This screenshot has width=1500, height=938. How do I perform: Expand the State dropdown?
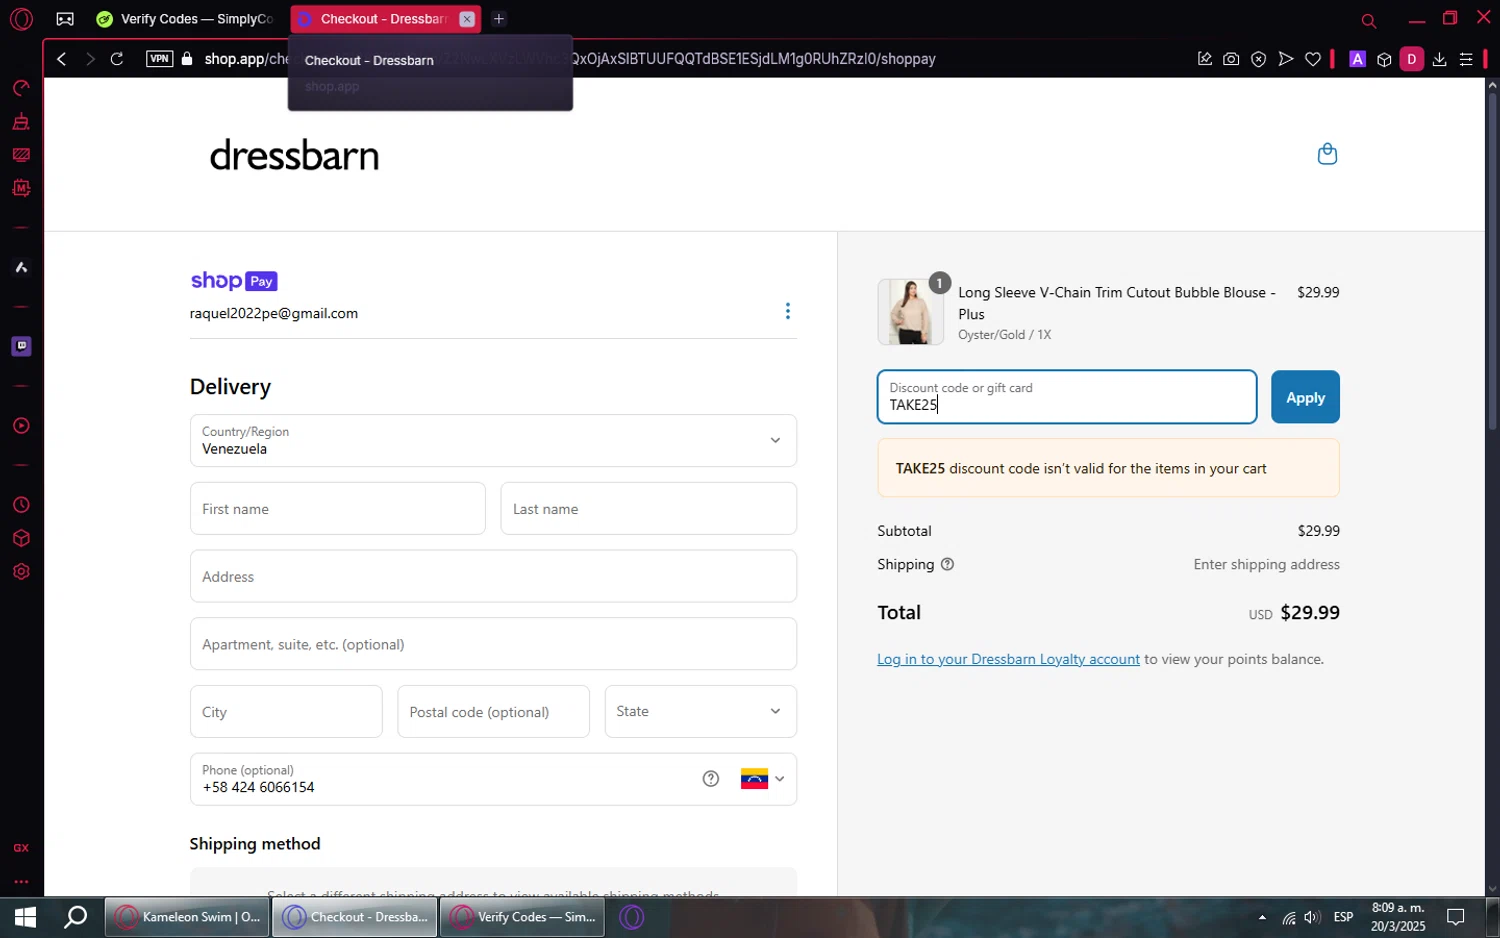[x=700, y=712]
